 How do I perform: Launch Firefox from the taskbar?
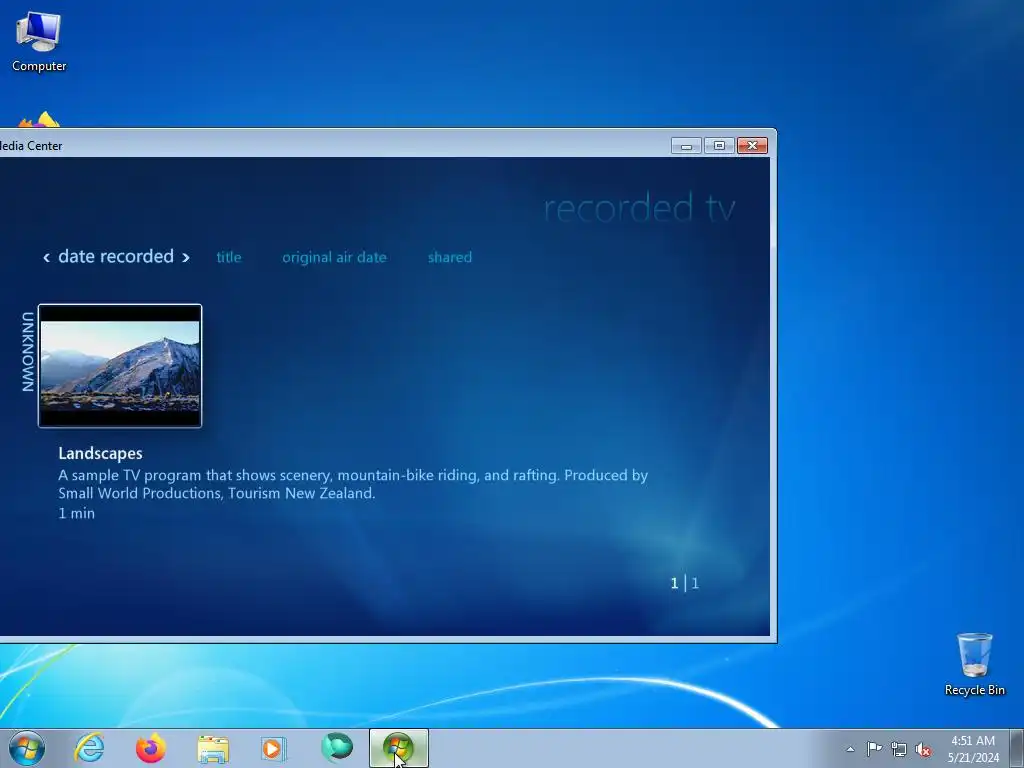[x=151, y=748]
